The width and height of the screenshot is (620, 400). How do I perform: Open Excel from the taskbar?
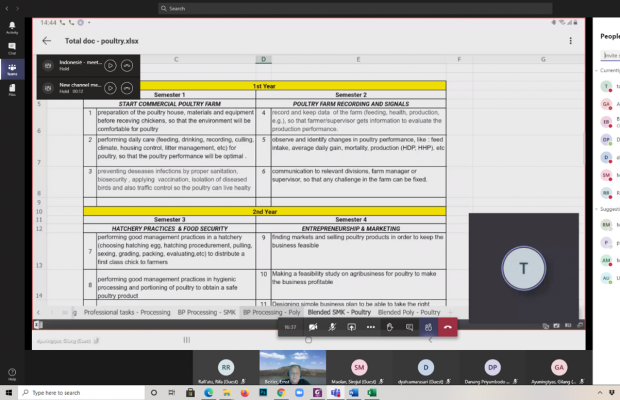[x=372, y=392]
